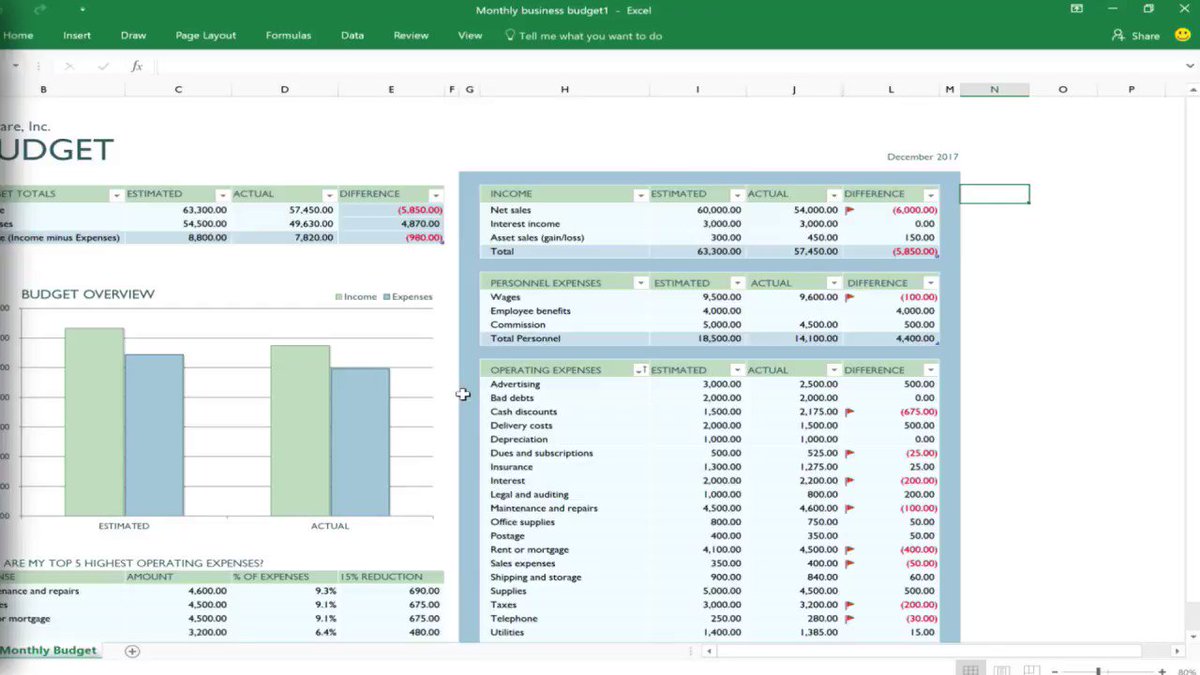Add a new sheet with the plus icon
The width and height of the screenshot is (1200, 675).
132,651
